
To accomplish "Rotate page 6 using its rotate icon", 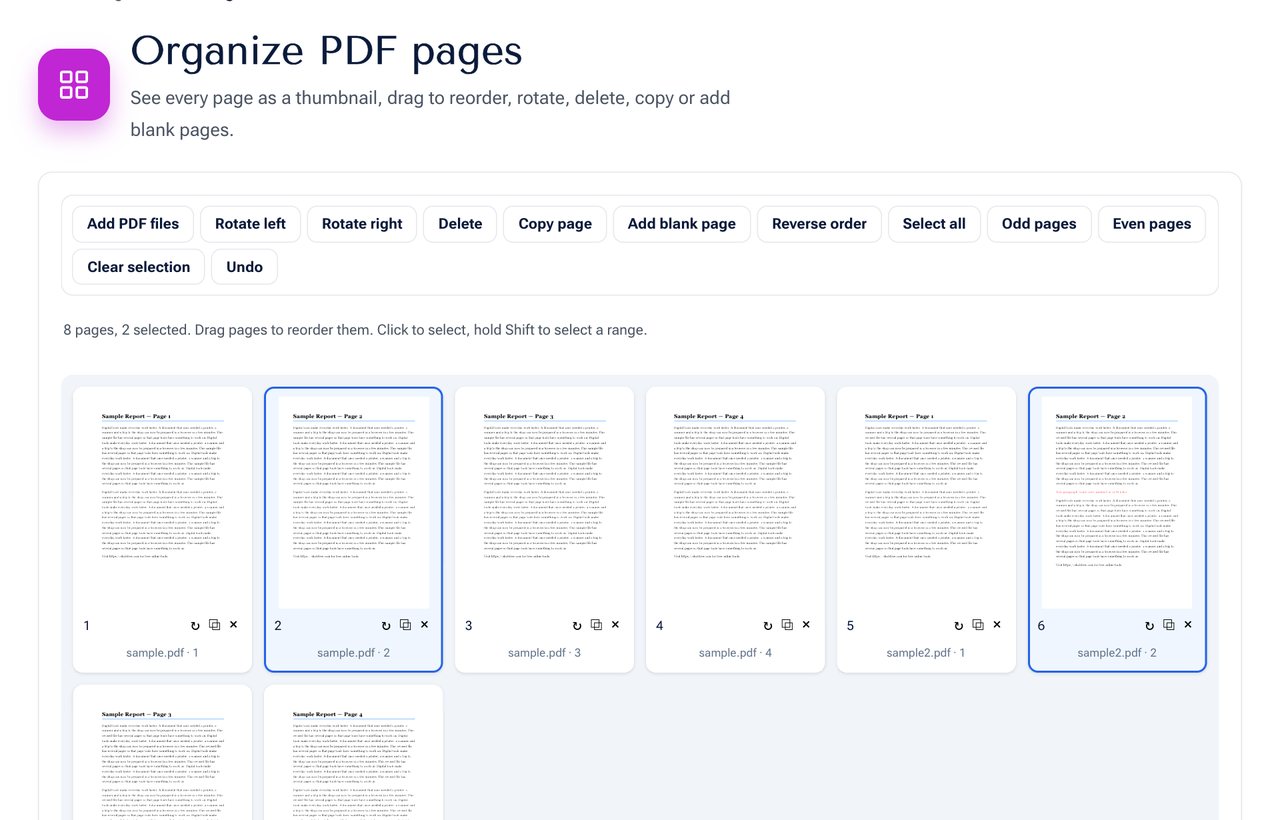I will point(1150,626).
